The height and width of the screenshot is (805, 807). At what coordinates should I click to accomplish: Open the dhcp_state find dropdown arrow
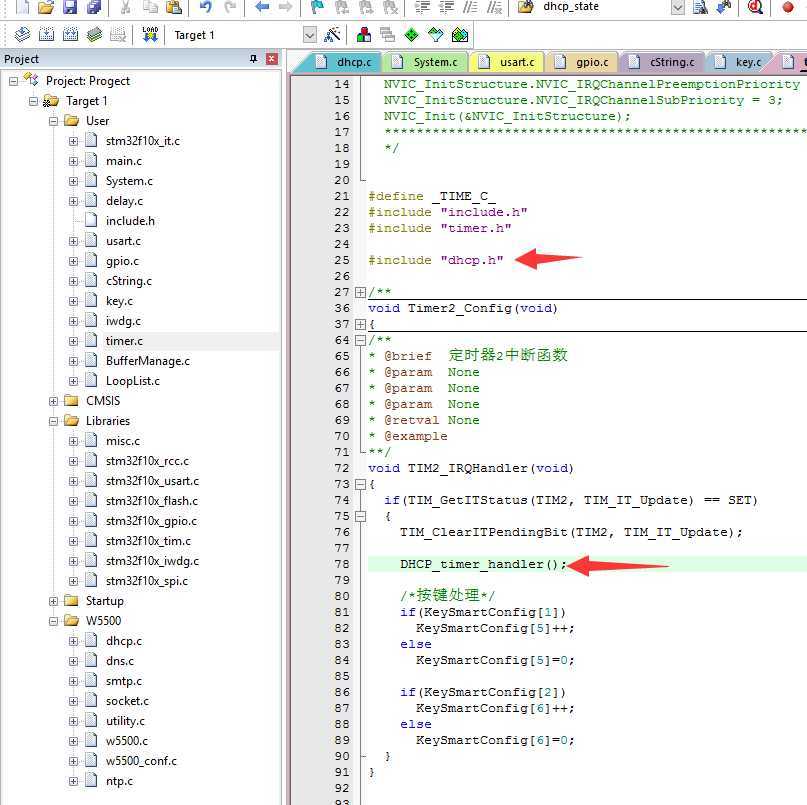[x=678, y=7]
